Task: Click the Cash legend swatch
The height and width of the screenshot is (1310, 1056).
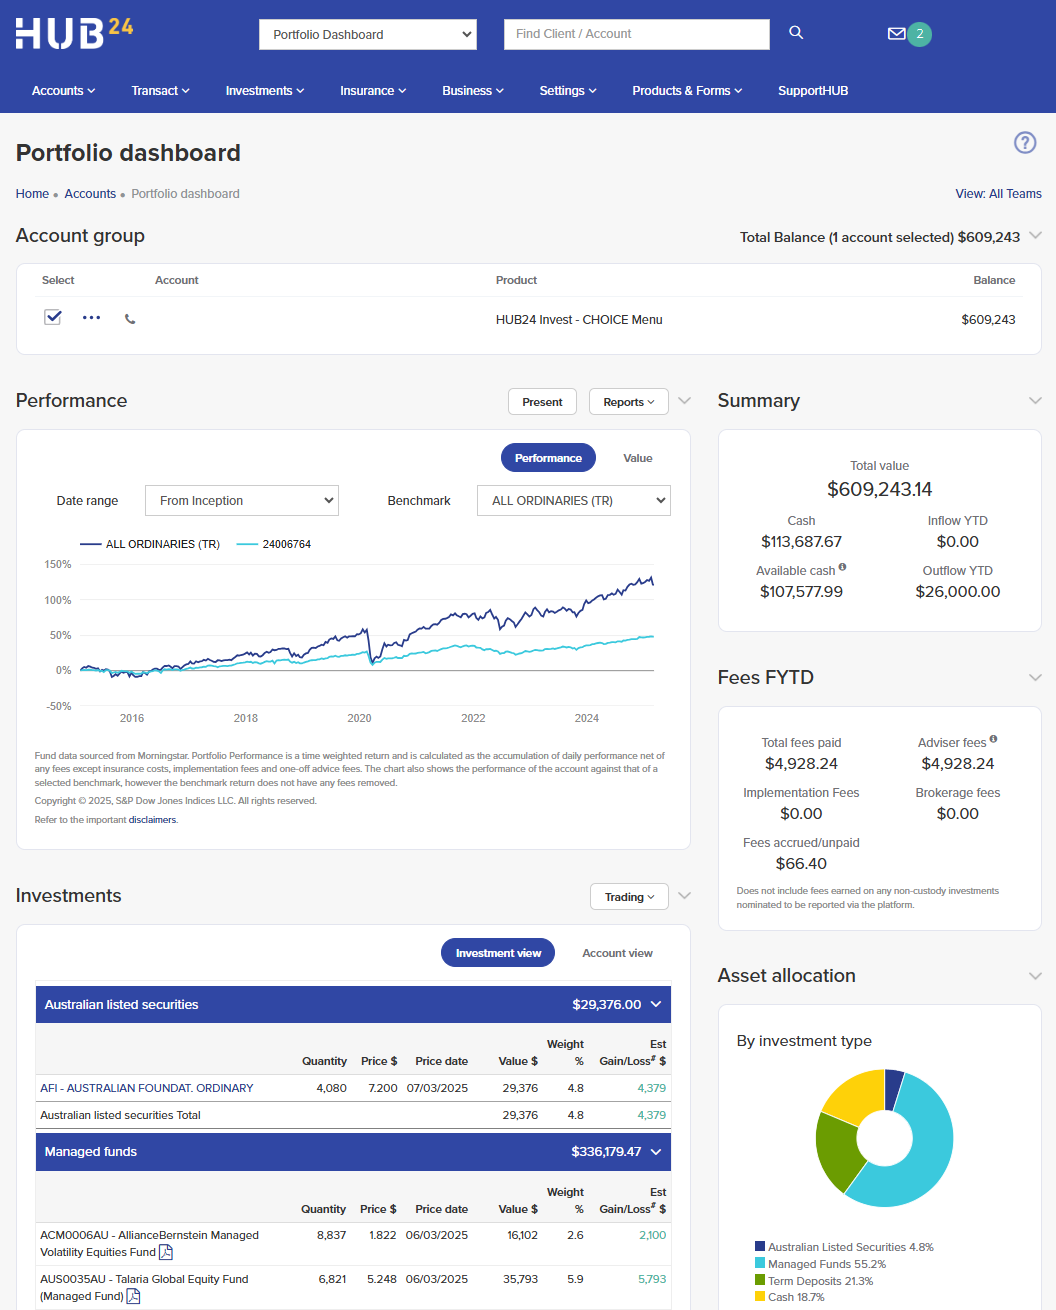Action: pos(760,1297)
